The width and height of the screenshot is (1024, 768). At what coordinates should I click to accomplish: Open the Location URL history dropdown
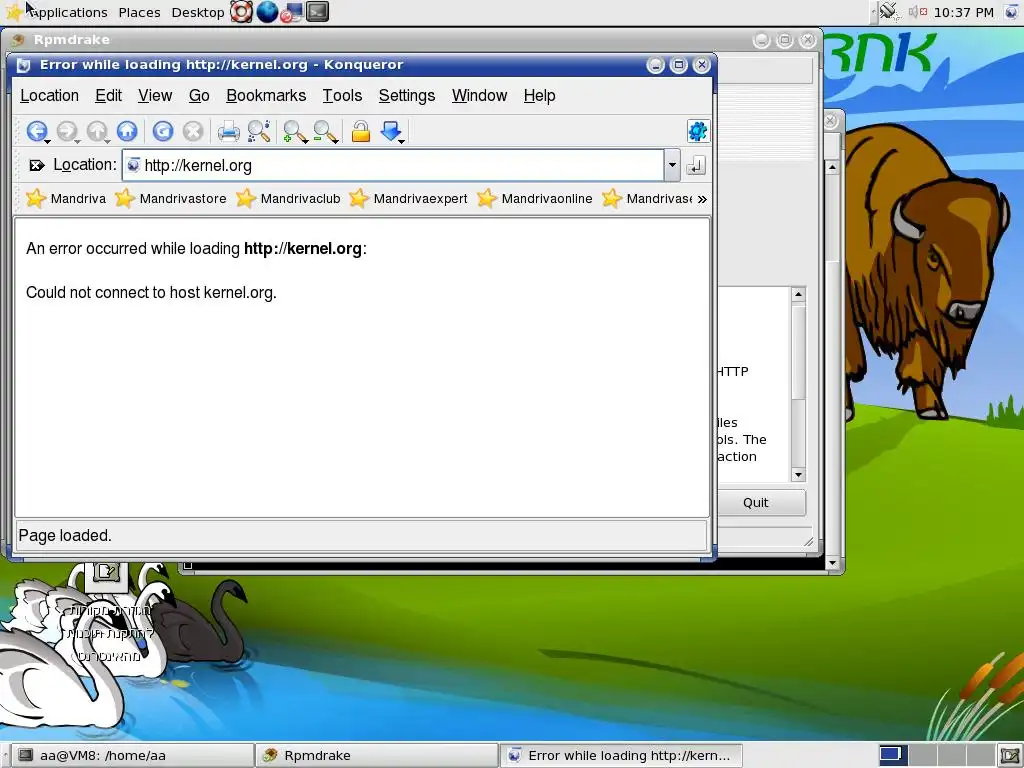[672, 165]
